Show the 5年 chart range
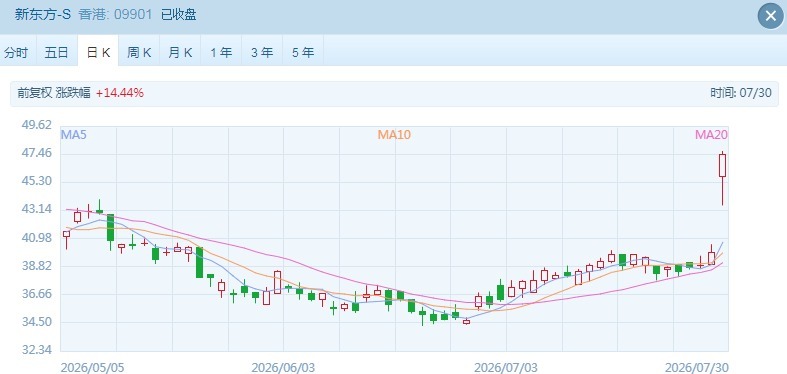Image resolution: width=787 pixels, height=374 pixels. 303,52
